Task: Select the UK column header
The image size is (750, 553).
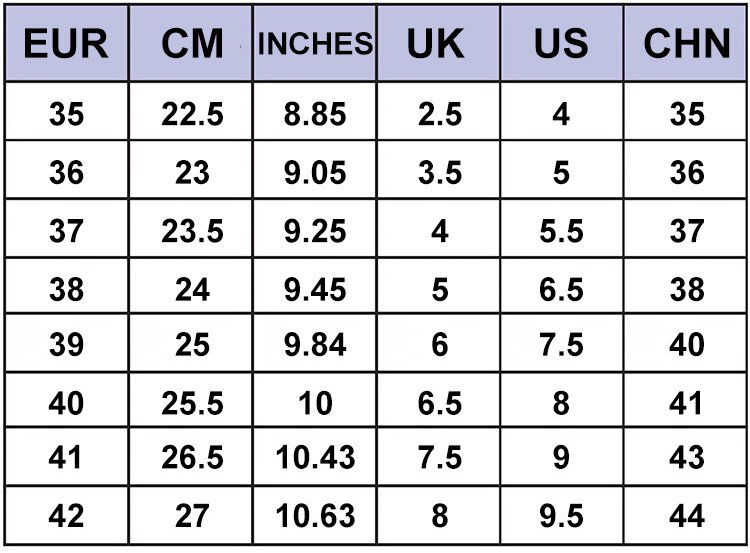Action: (439, 44)
